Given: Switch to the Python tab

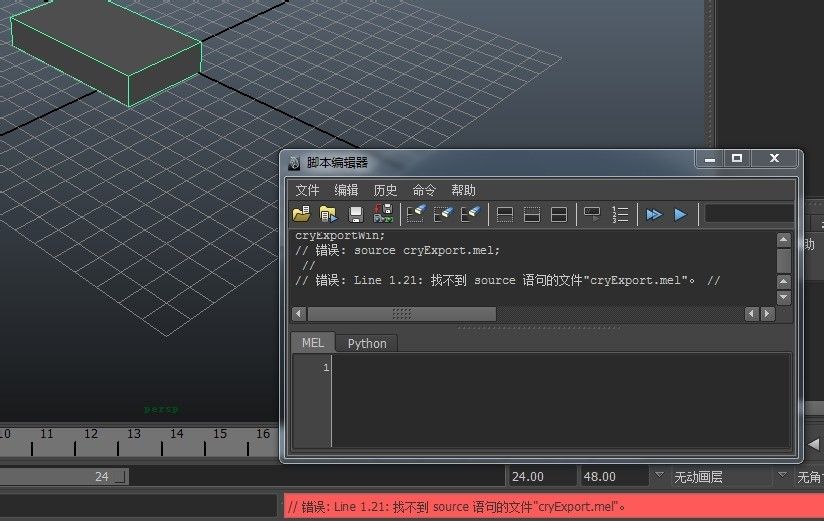Looking at the screenshot, I should point(367,343).
